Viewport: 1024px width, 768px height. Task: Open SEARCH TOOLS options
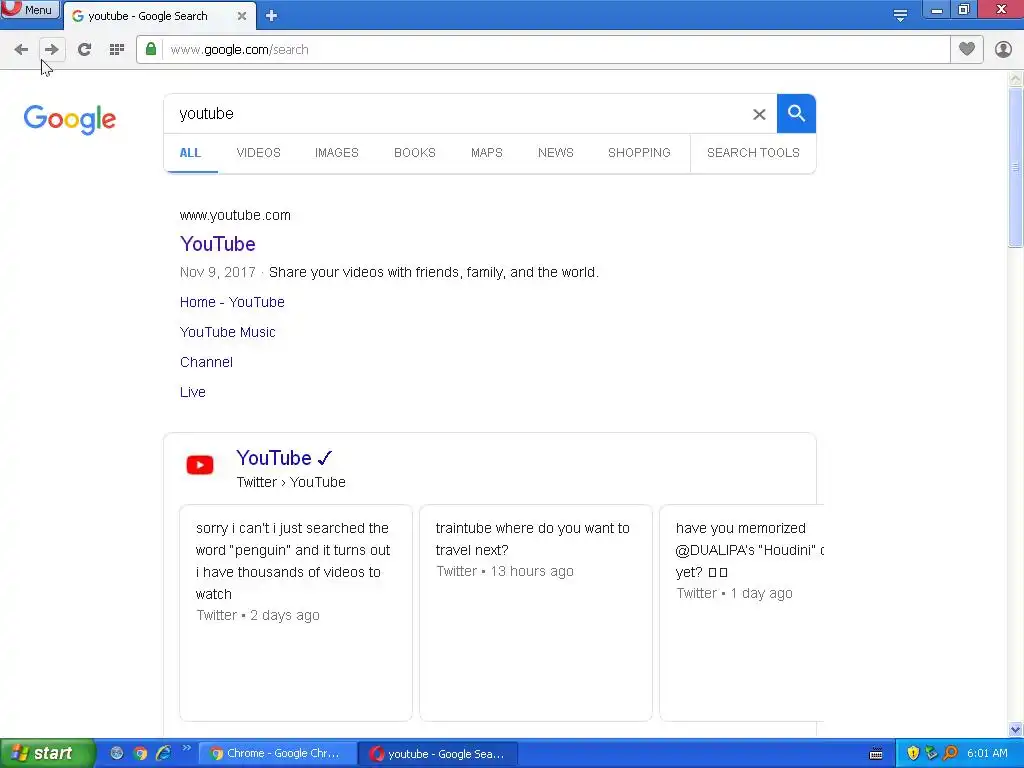tap(753, 153)
